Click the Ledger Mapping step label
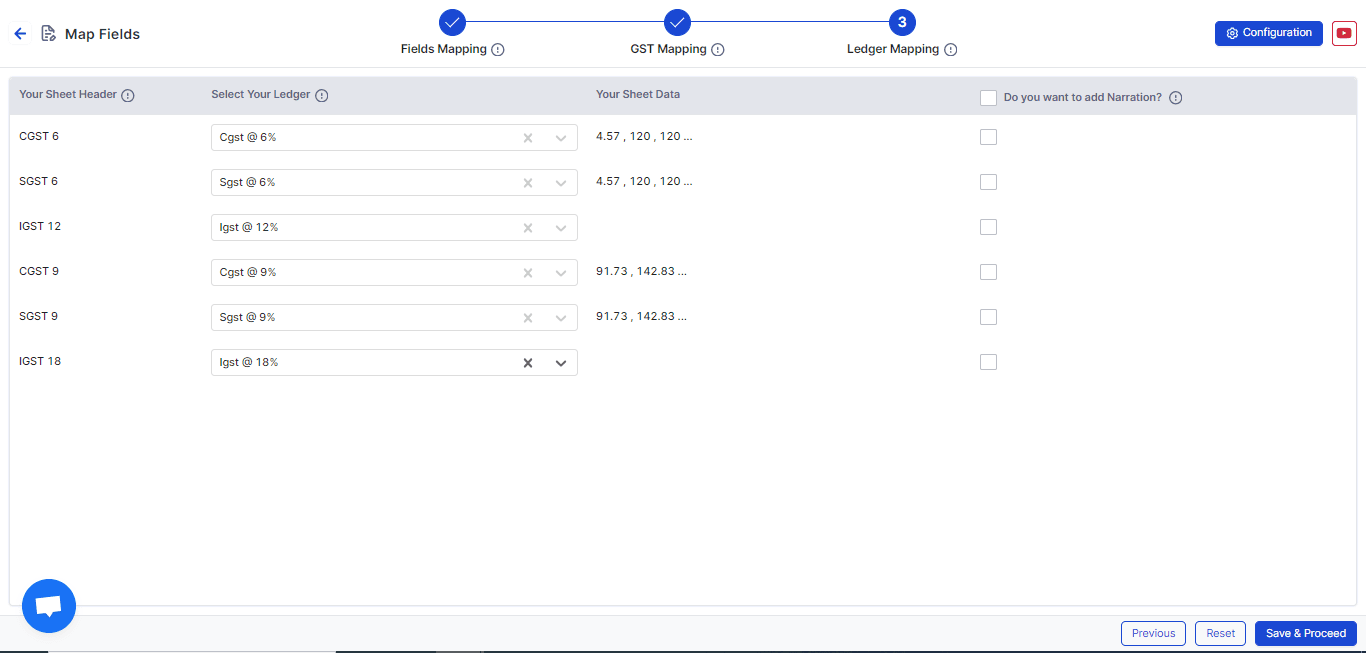1366x653 pixels. [893, 49]
